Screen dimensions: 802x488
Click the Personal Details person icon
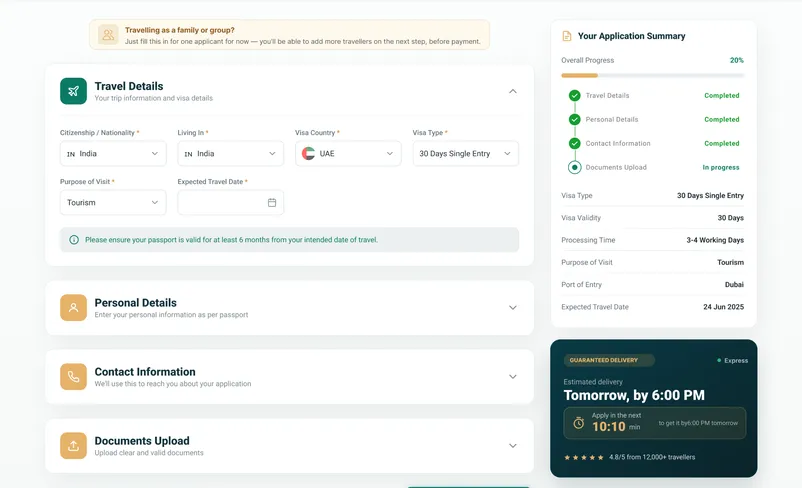(73, 307)
